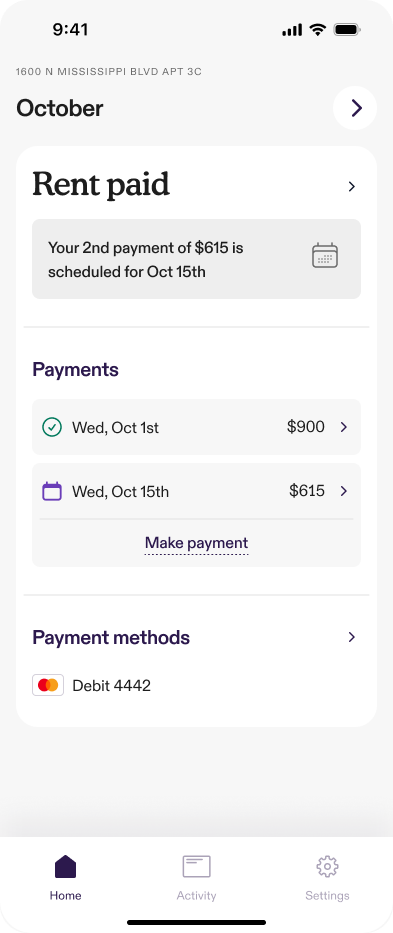Tap the Mastercard logo icon
This screenshot has height=933, width=393.
tap(48, 685)
